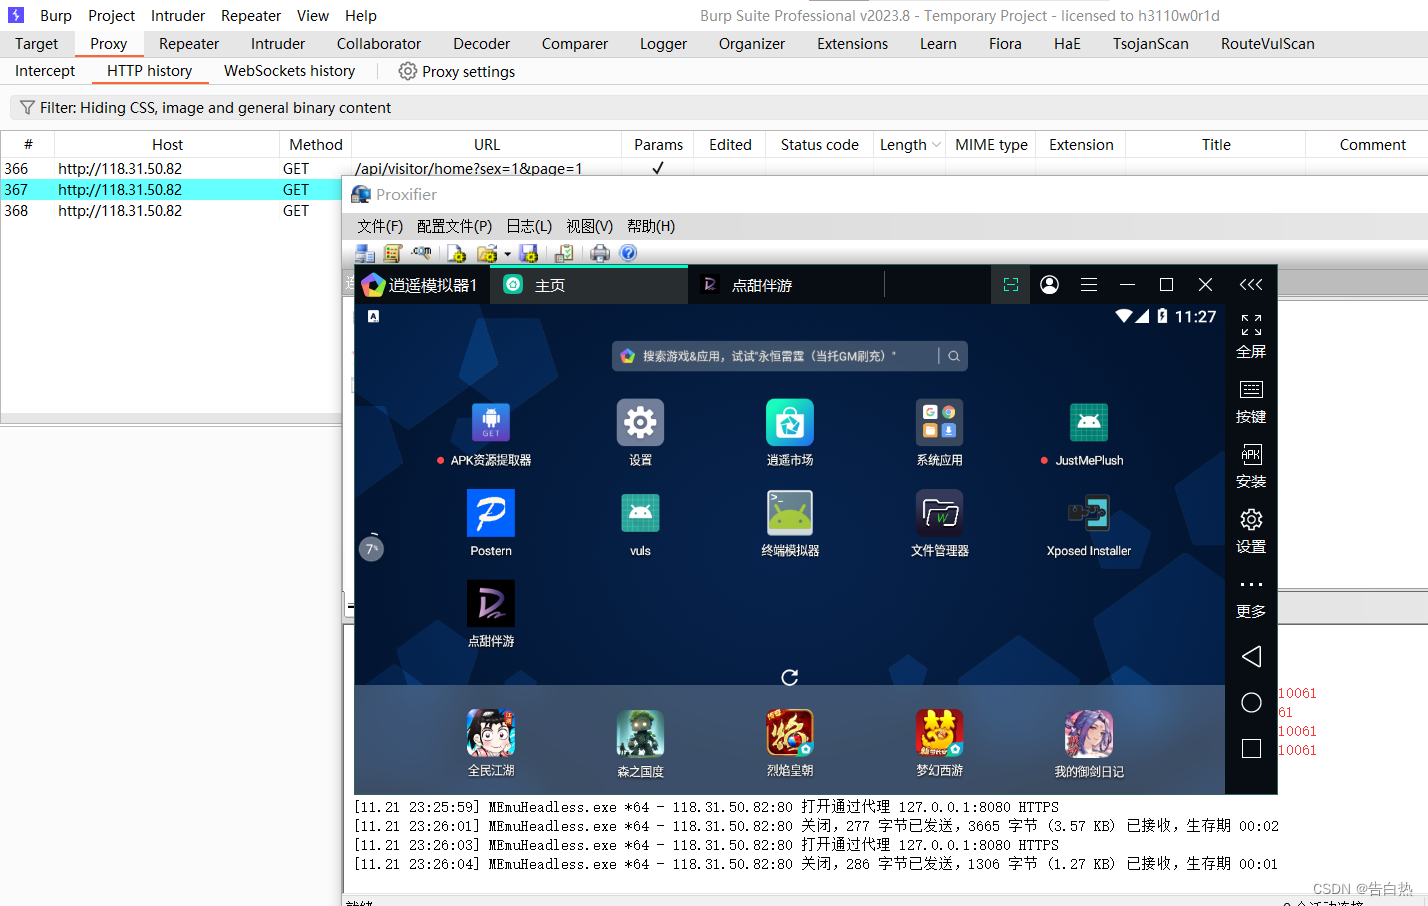Click Proxifier open profile folder icon
This screenshot has height=906, width=1428.
point(487,254)
